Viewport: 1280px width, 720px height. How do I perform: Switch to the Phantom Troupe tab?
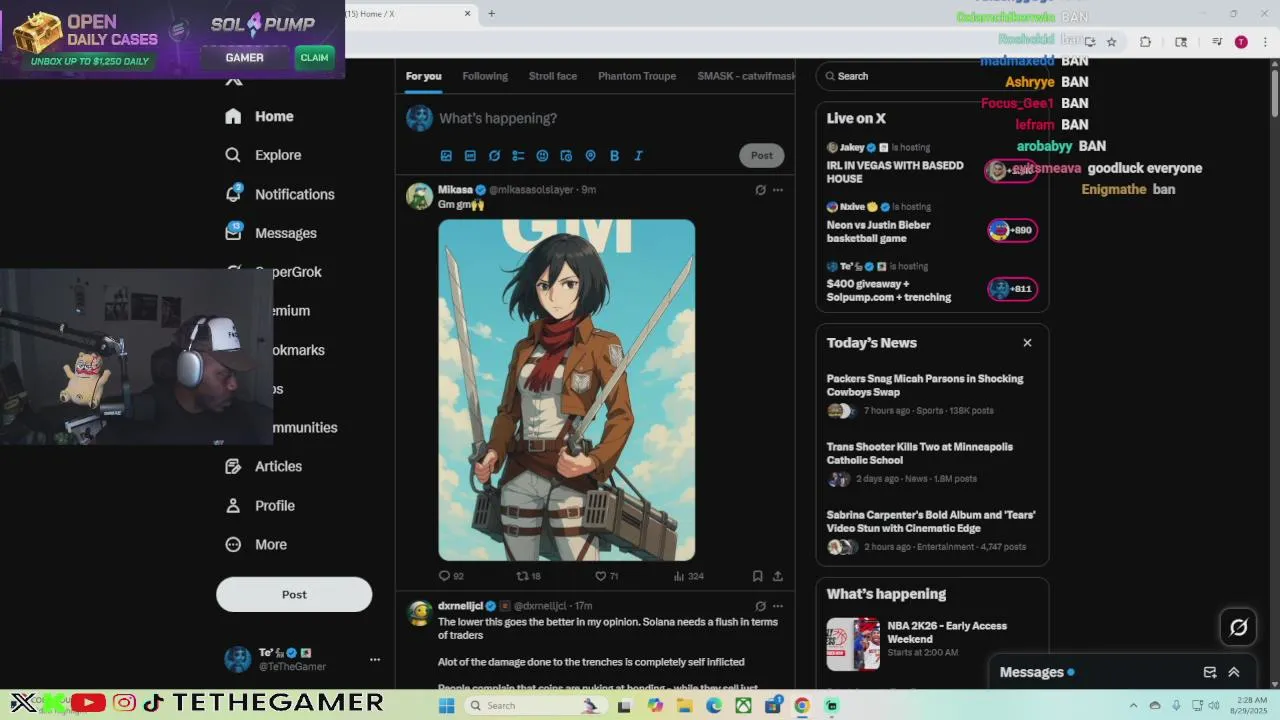(x=637, y=76)
